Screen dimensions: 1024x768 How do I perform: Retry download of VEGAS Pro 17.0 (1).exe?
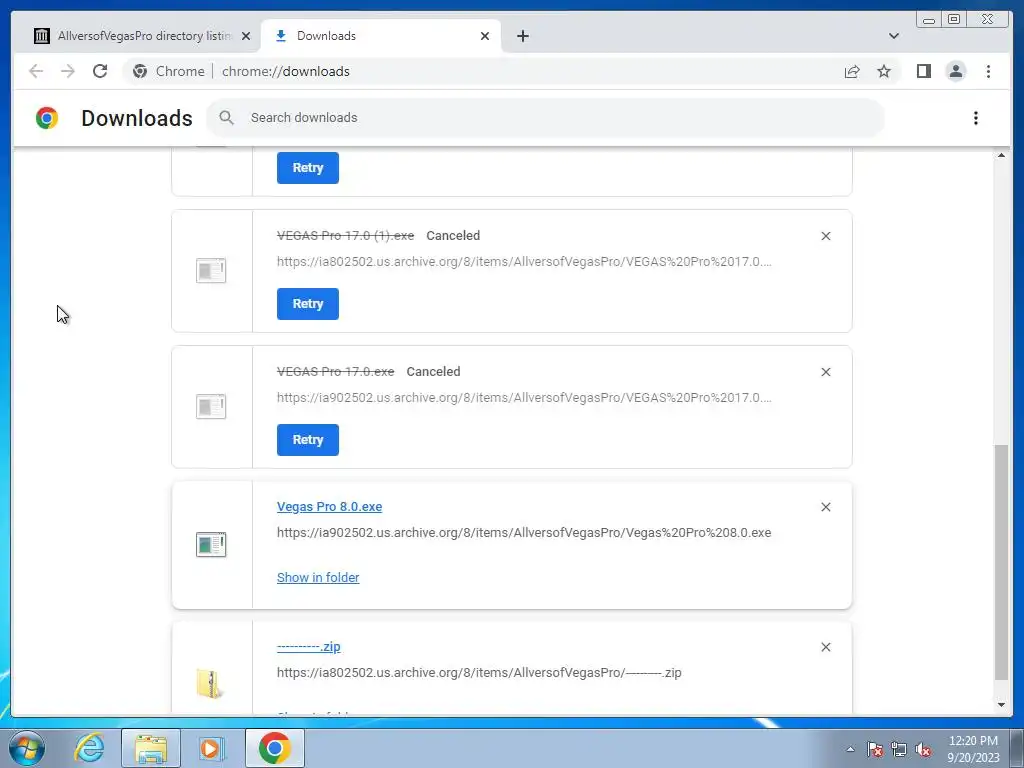(x=308, y=304)
